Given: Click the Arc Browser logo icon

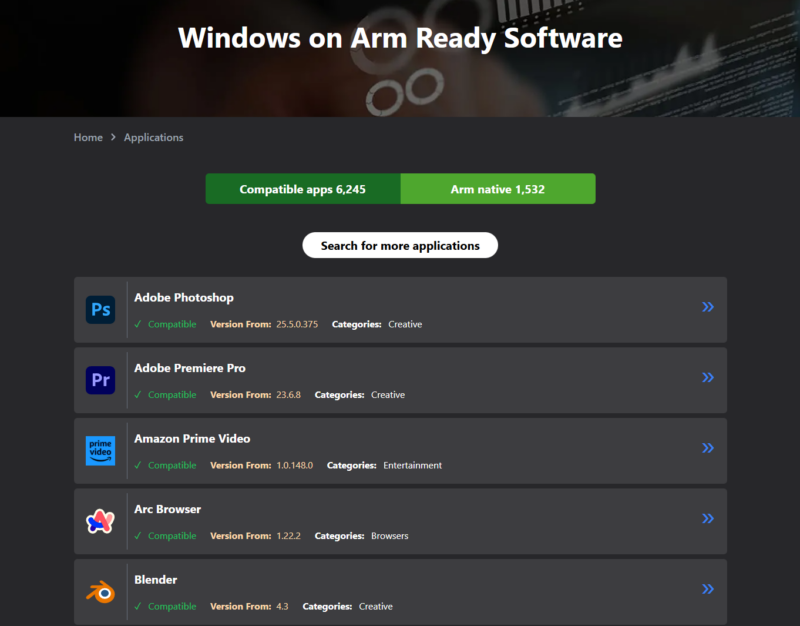Looking at the screenshot, I should [x=100, y=521].
